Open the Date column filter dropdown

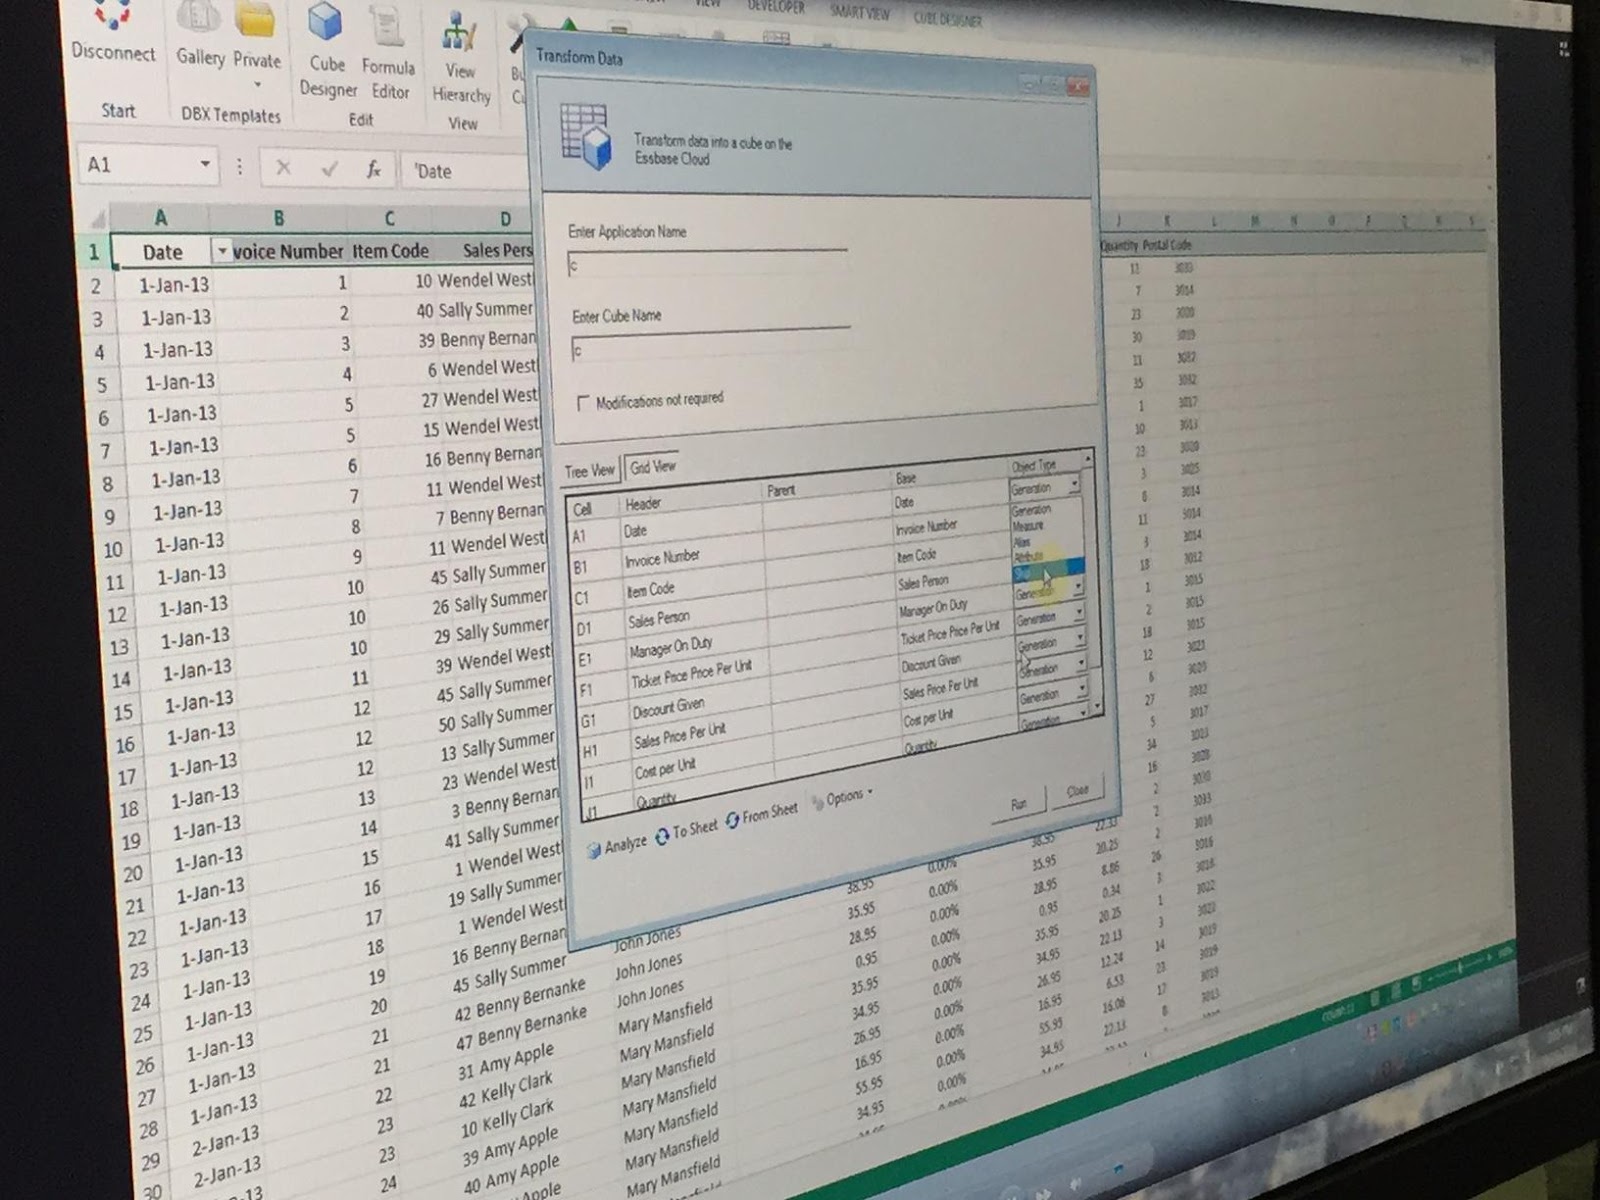click(x=221, y=251)
